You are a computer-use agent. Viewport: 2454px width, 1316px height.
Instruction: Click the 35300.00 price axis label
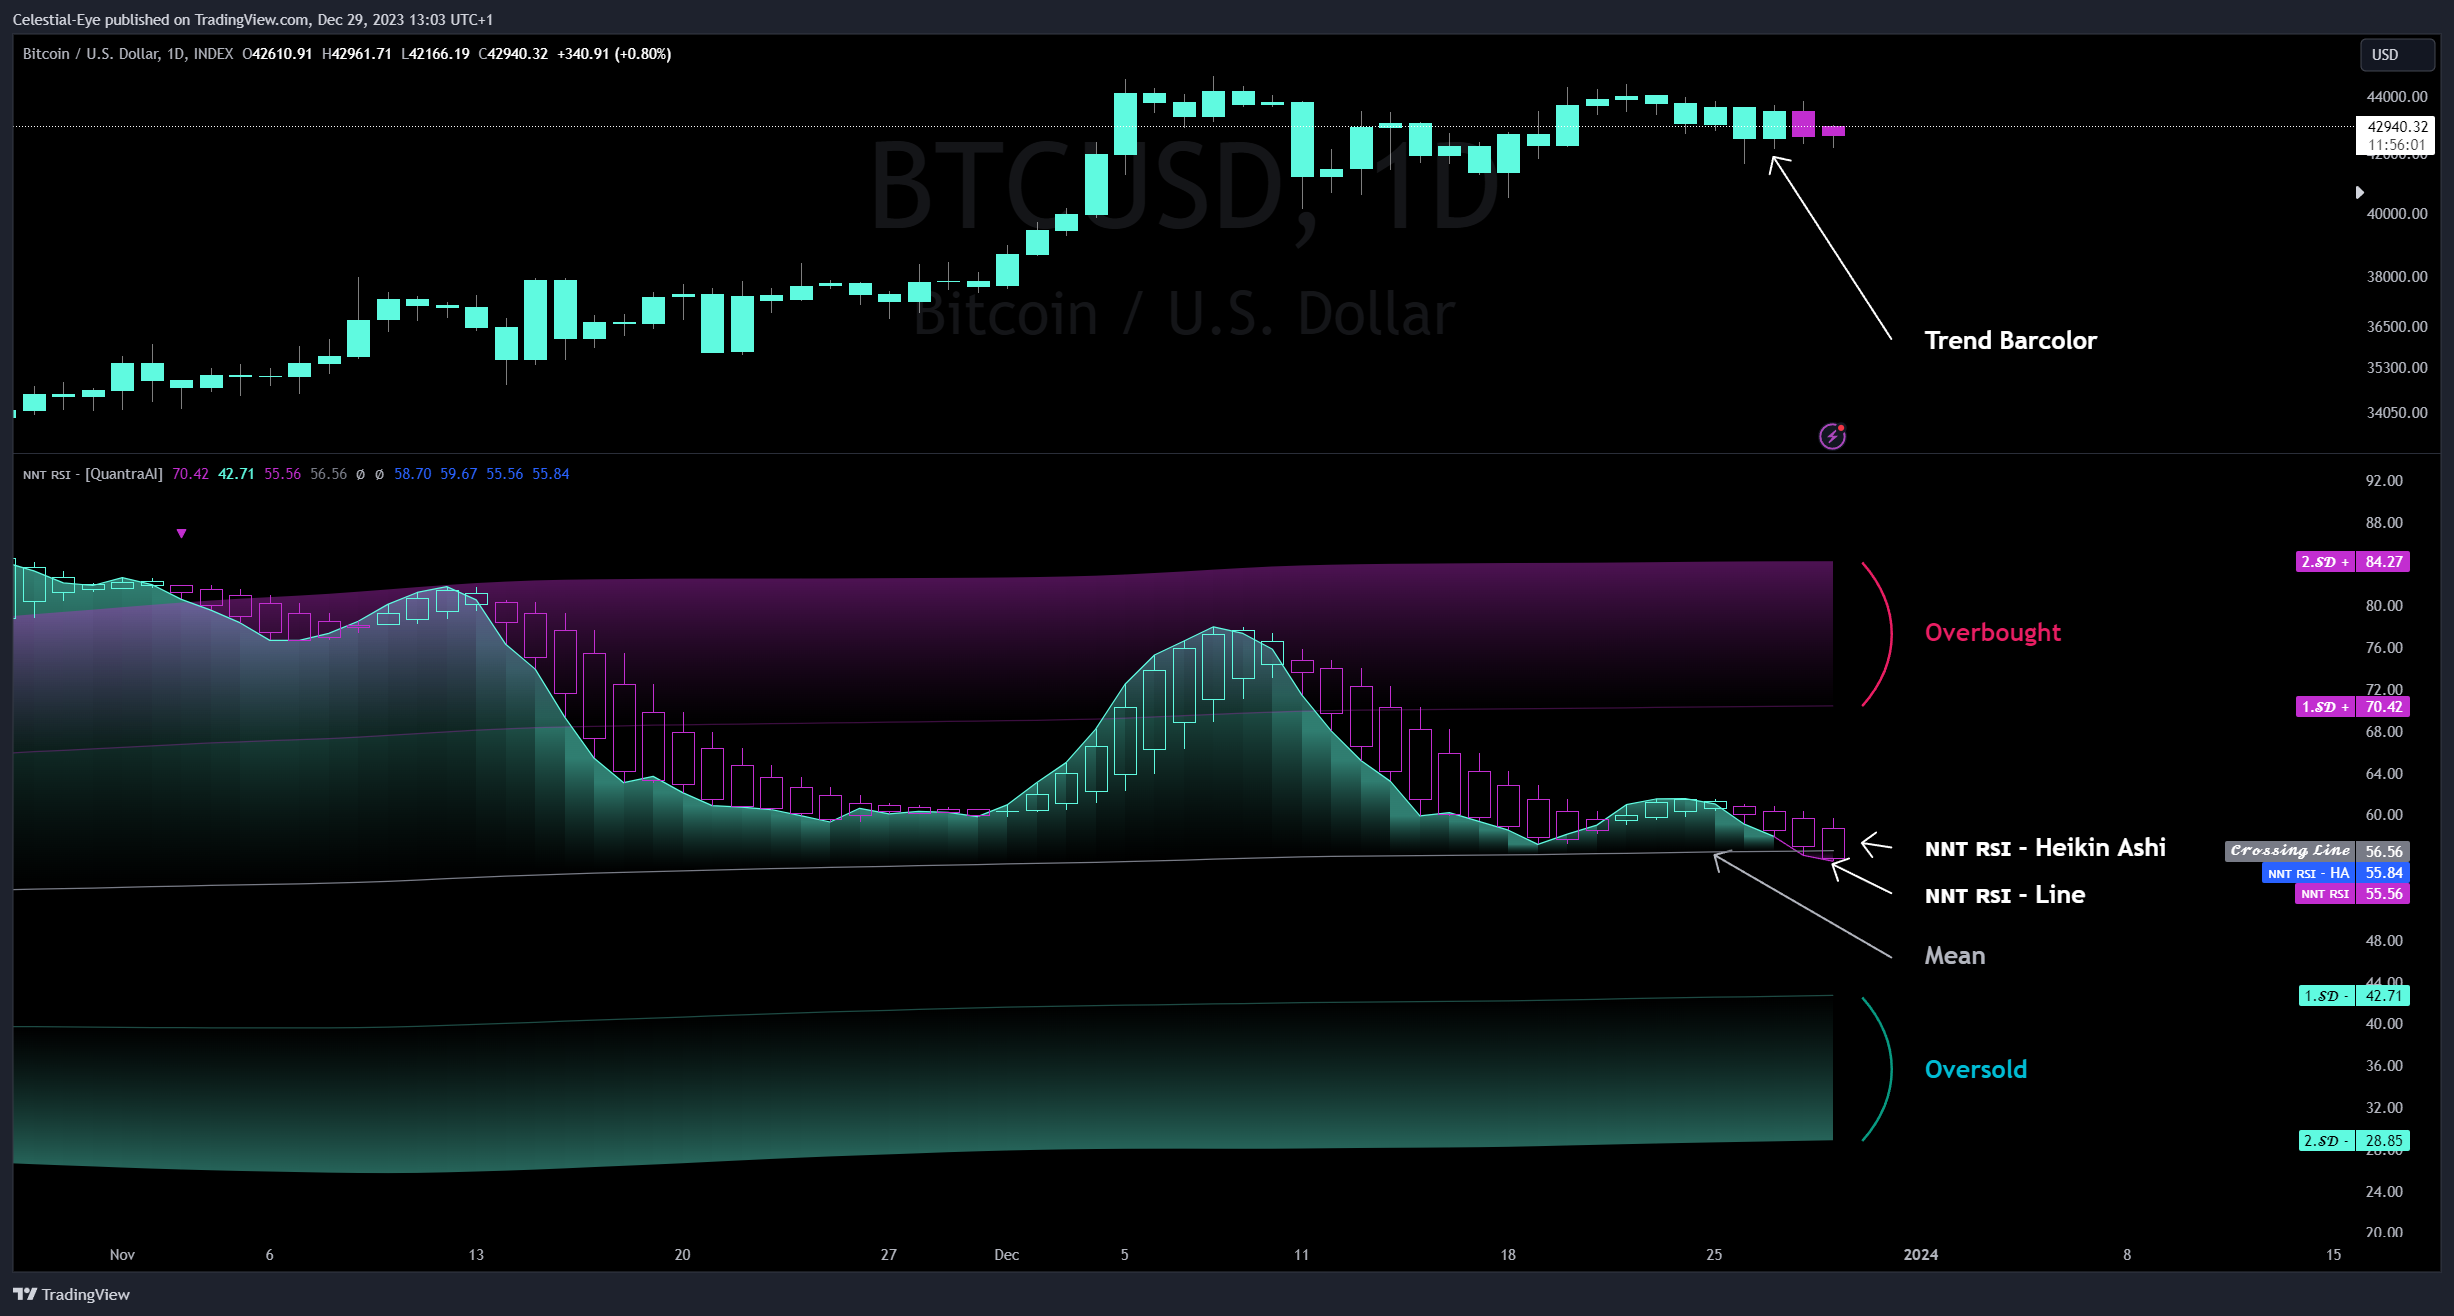click(2396, 368)
